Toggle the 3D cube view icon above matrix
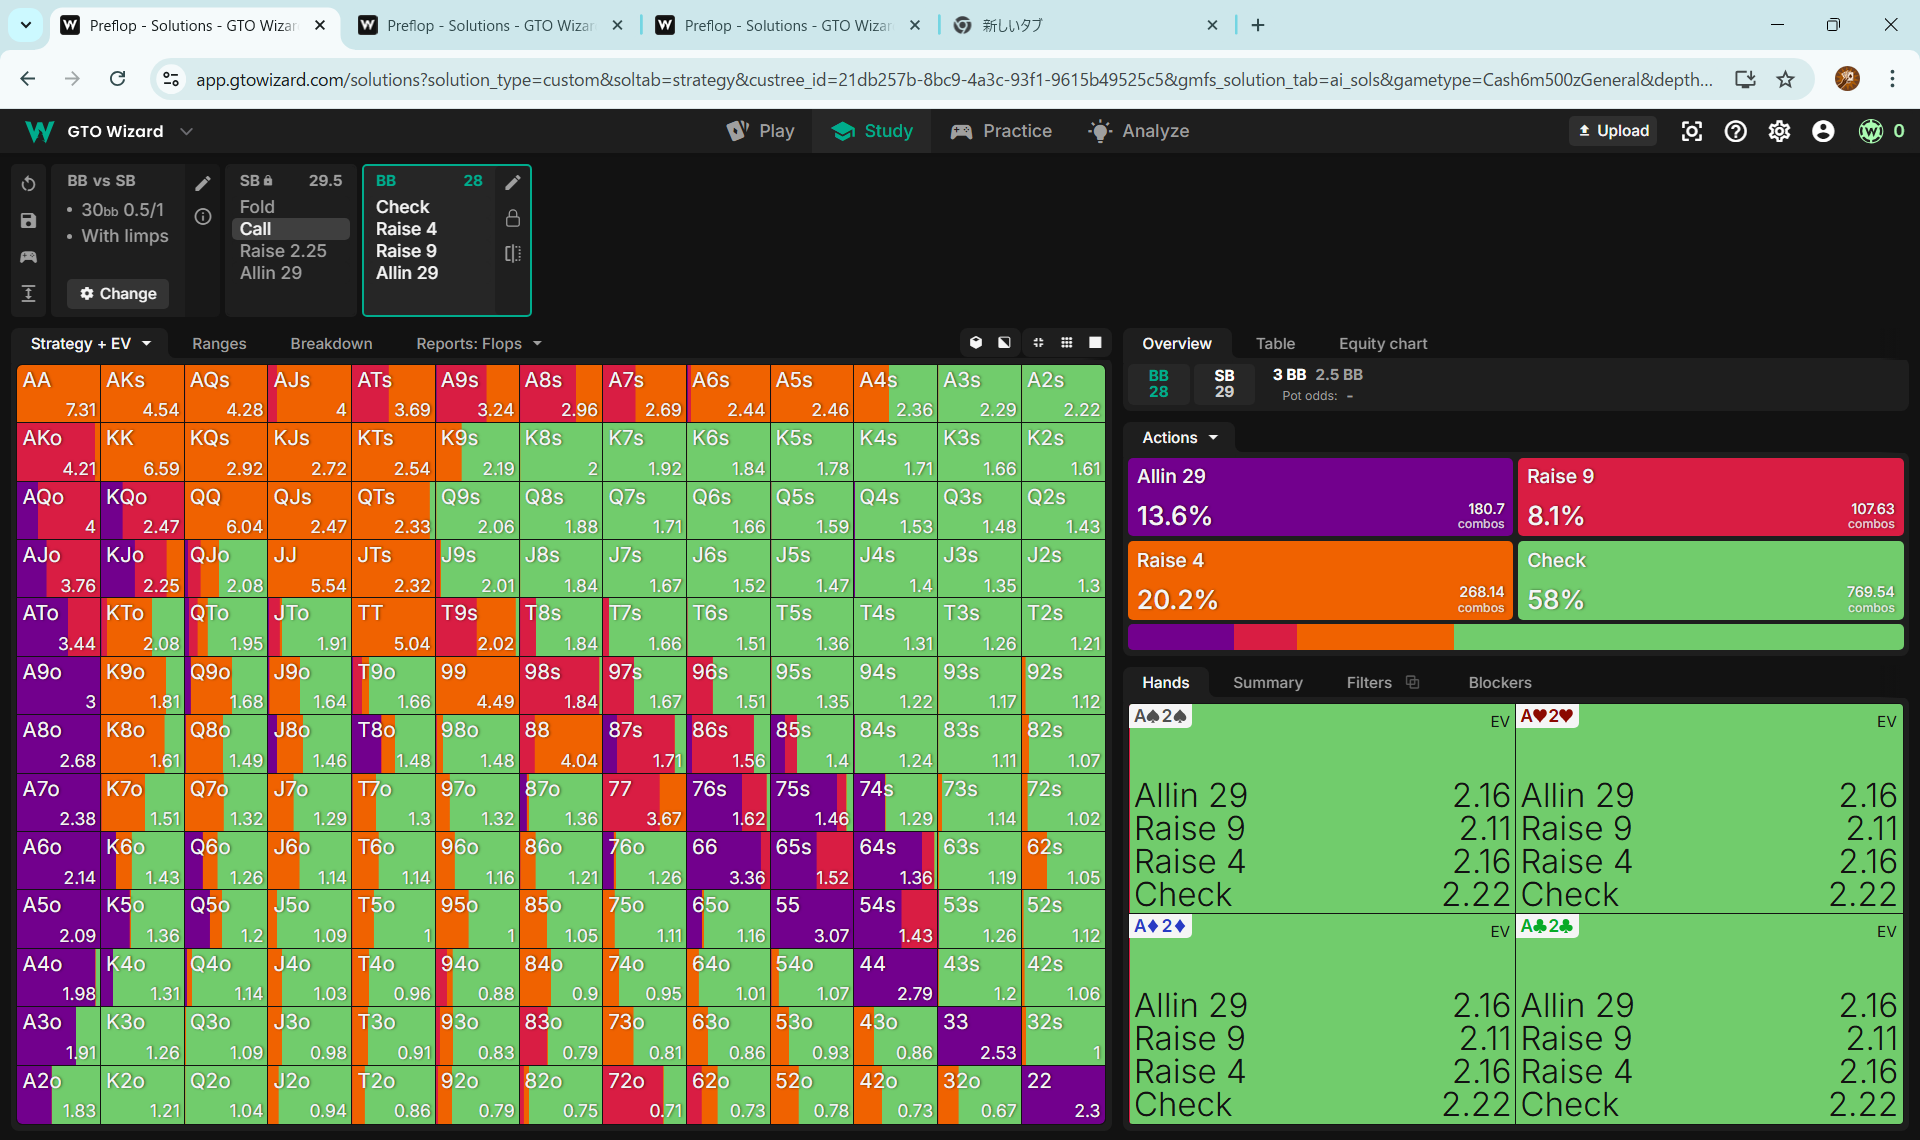 pos(976,343)
